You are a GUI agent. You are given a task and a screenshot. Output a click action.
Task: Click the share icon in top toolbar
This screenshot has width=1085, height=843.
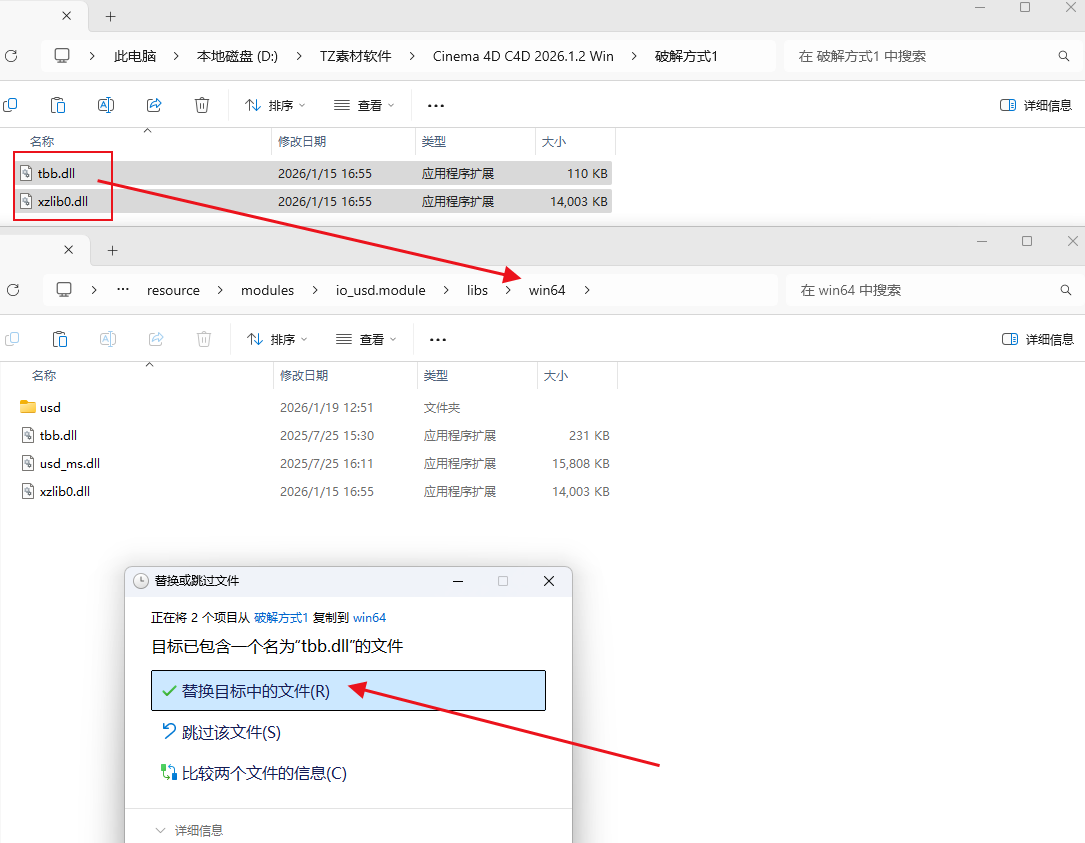pyautogui.click(x=154, y=105)
